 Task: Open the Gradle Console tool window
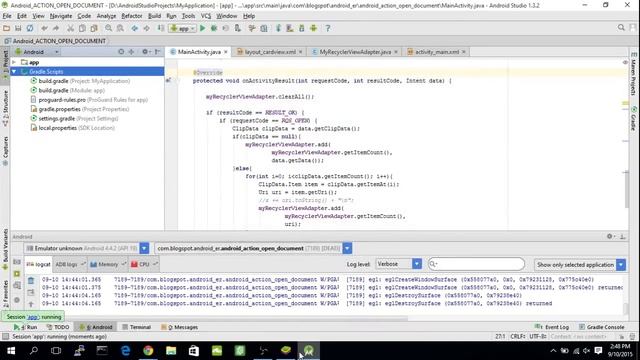coord(601,327)
